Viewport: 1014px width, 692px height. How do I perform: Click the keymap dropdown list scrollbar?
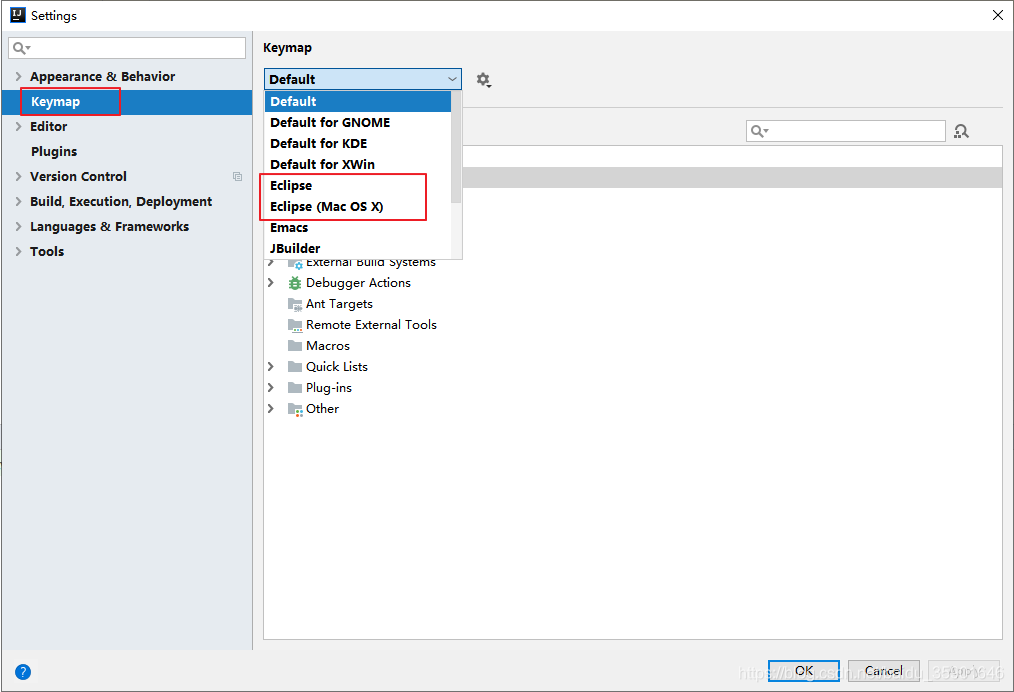(457, 147)
